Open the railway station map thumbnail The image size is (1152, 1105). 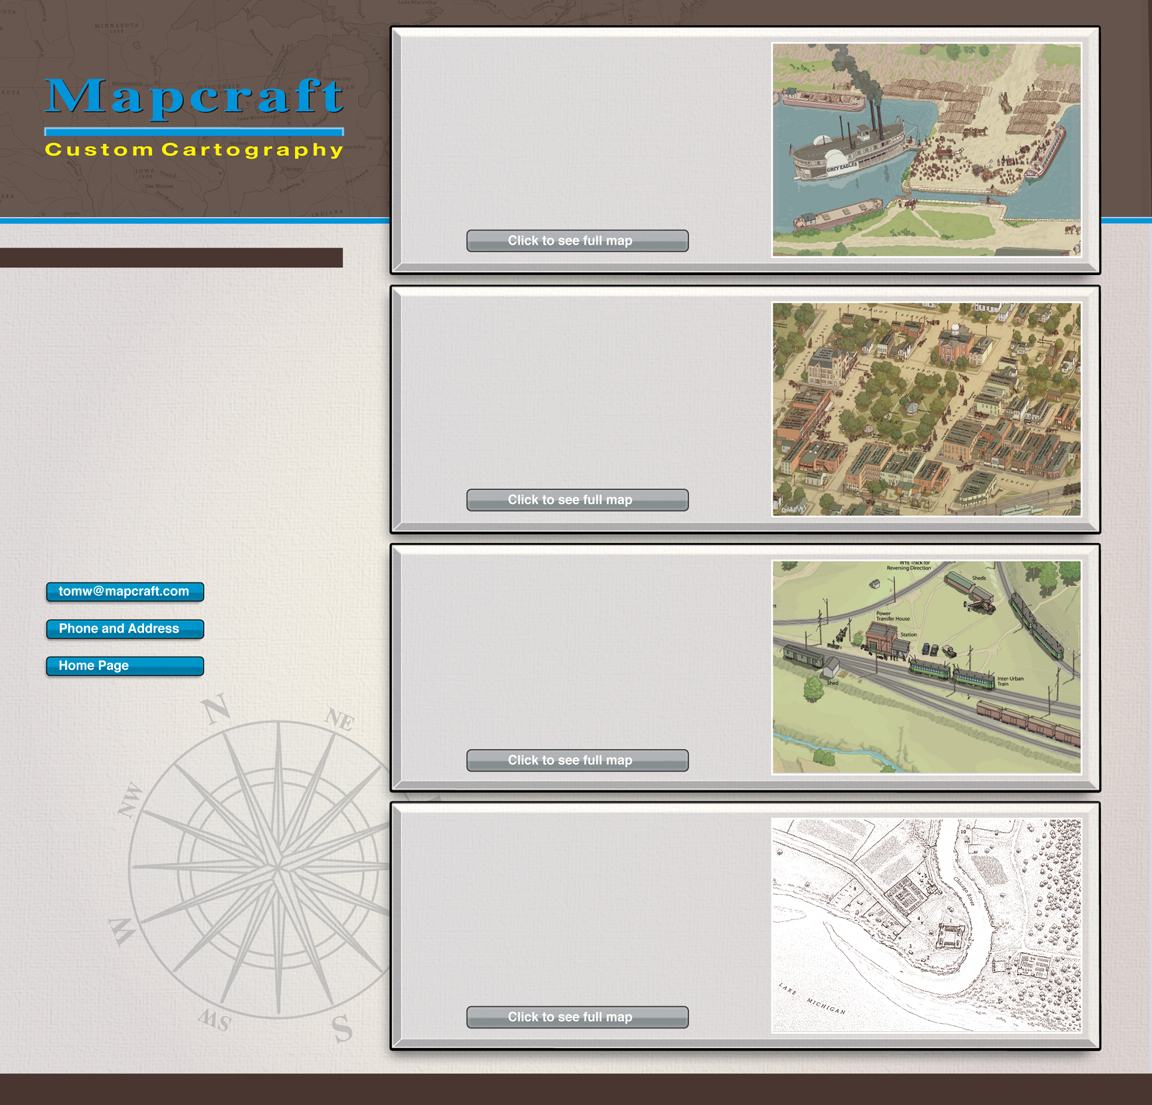point(926,667)
